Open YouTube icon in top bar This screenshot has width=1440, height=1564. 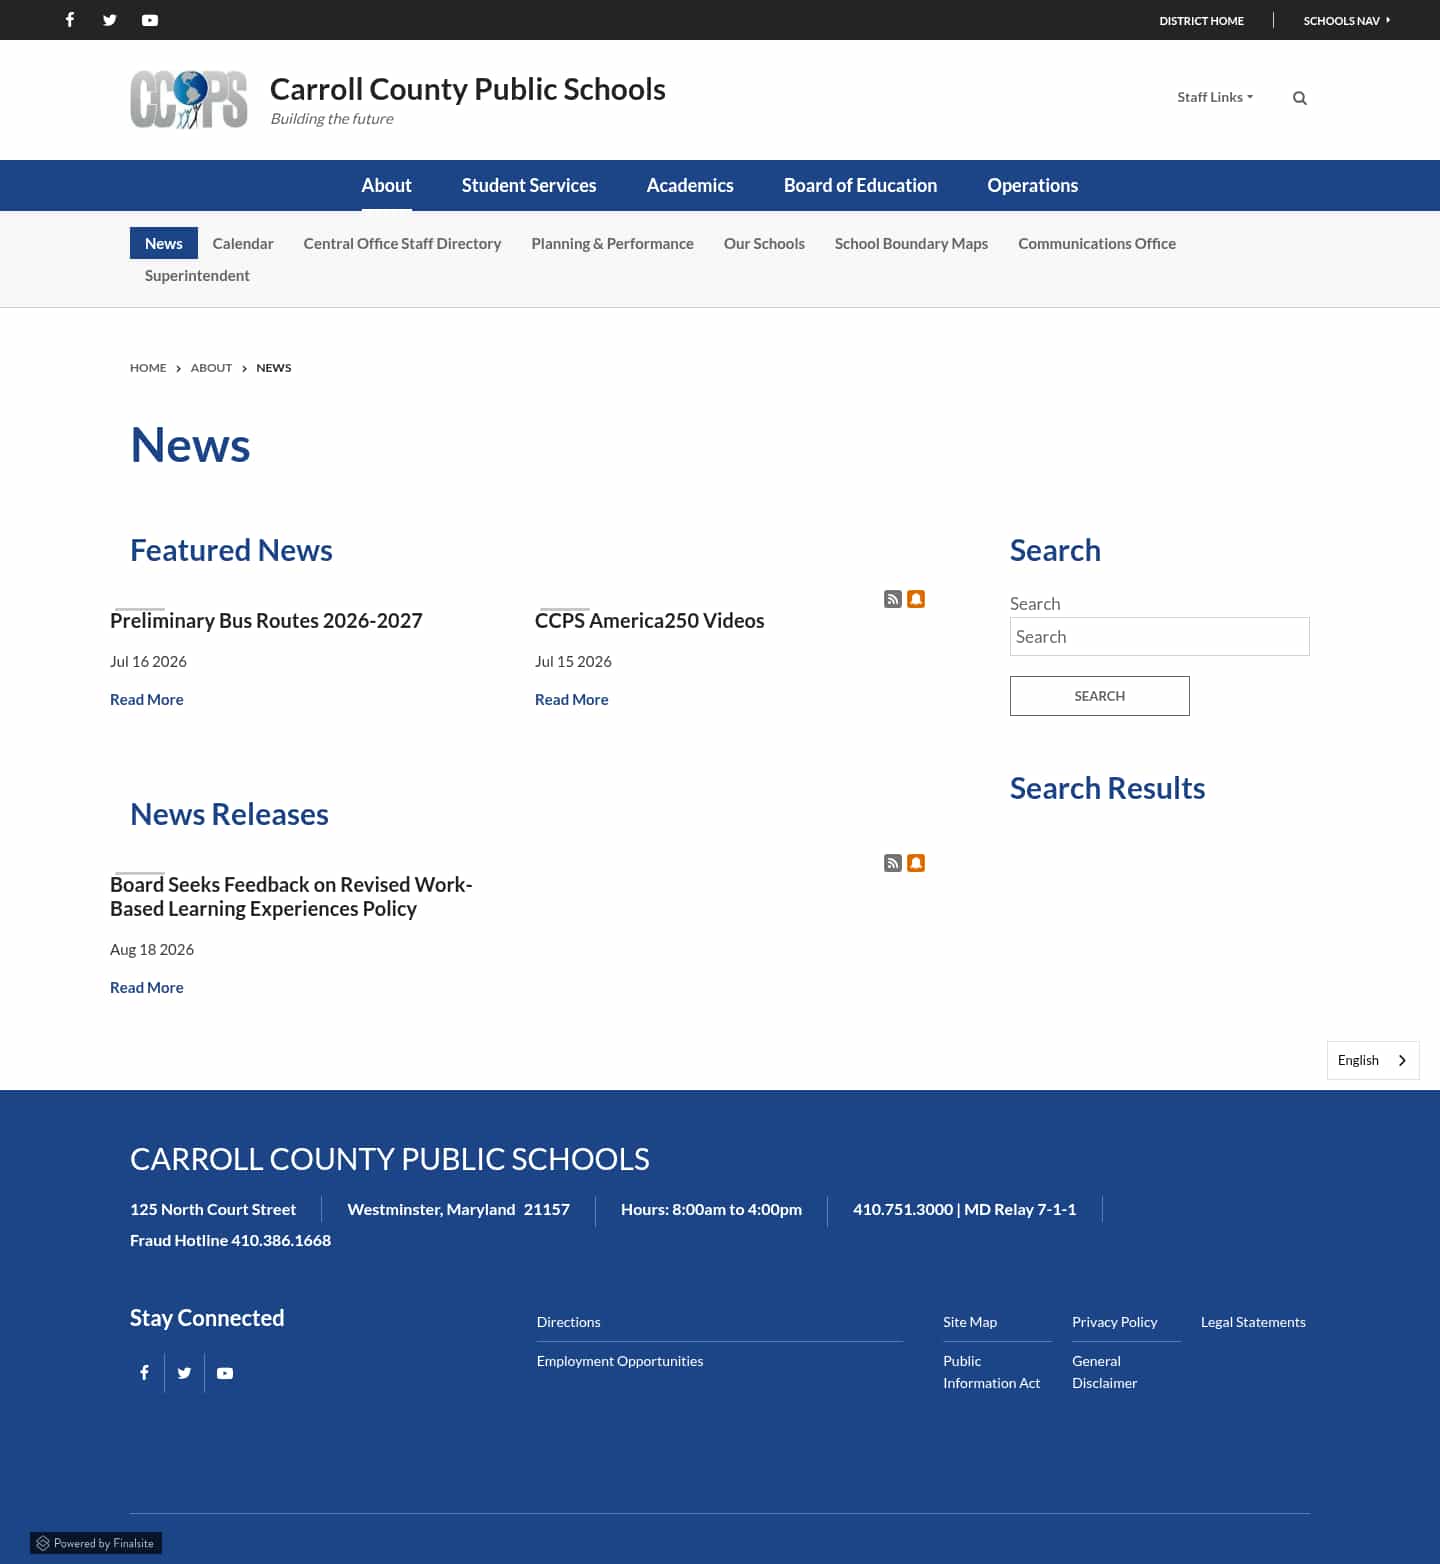pyautogui.click(x=150, y=20)
